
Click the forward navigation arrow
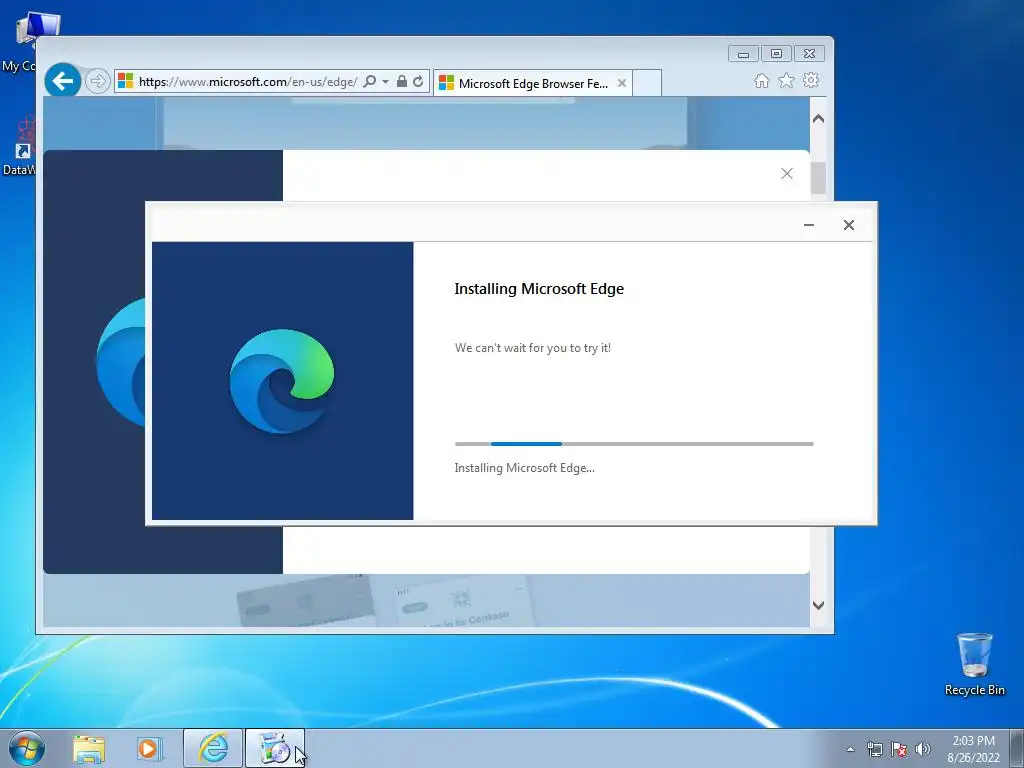click(98, 82)
